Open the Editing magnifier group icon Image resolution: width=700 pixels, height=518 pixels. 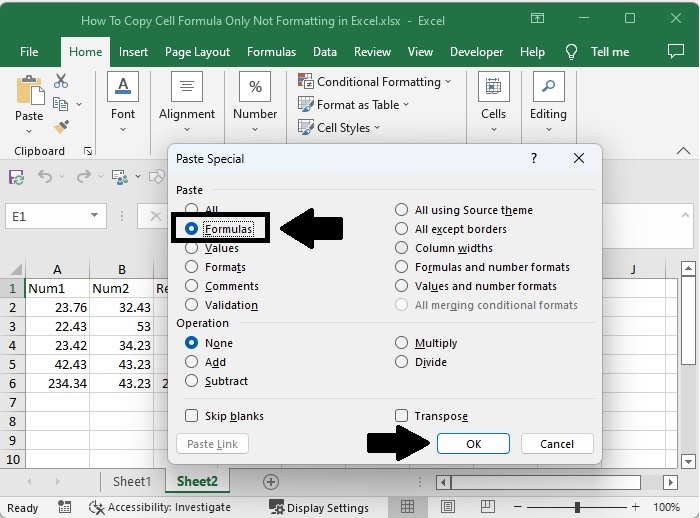click(548, 86)
